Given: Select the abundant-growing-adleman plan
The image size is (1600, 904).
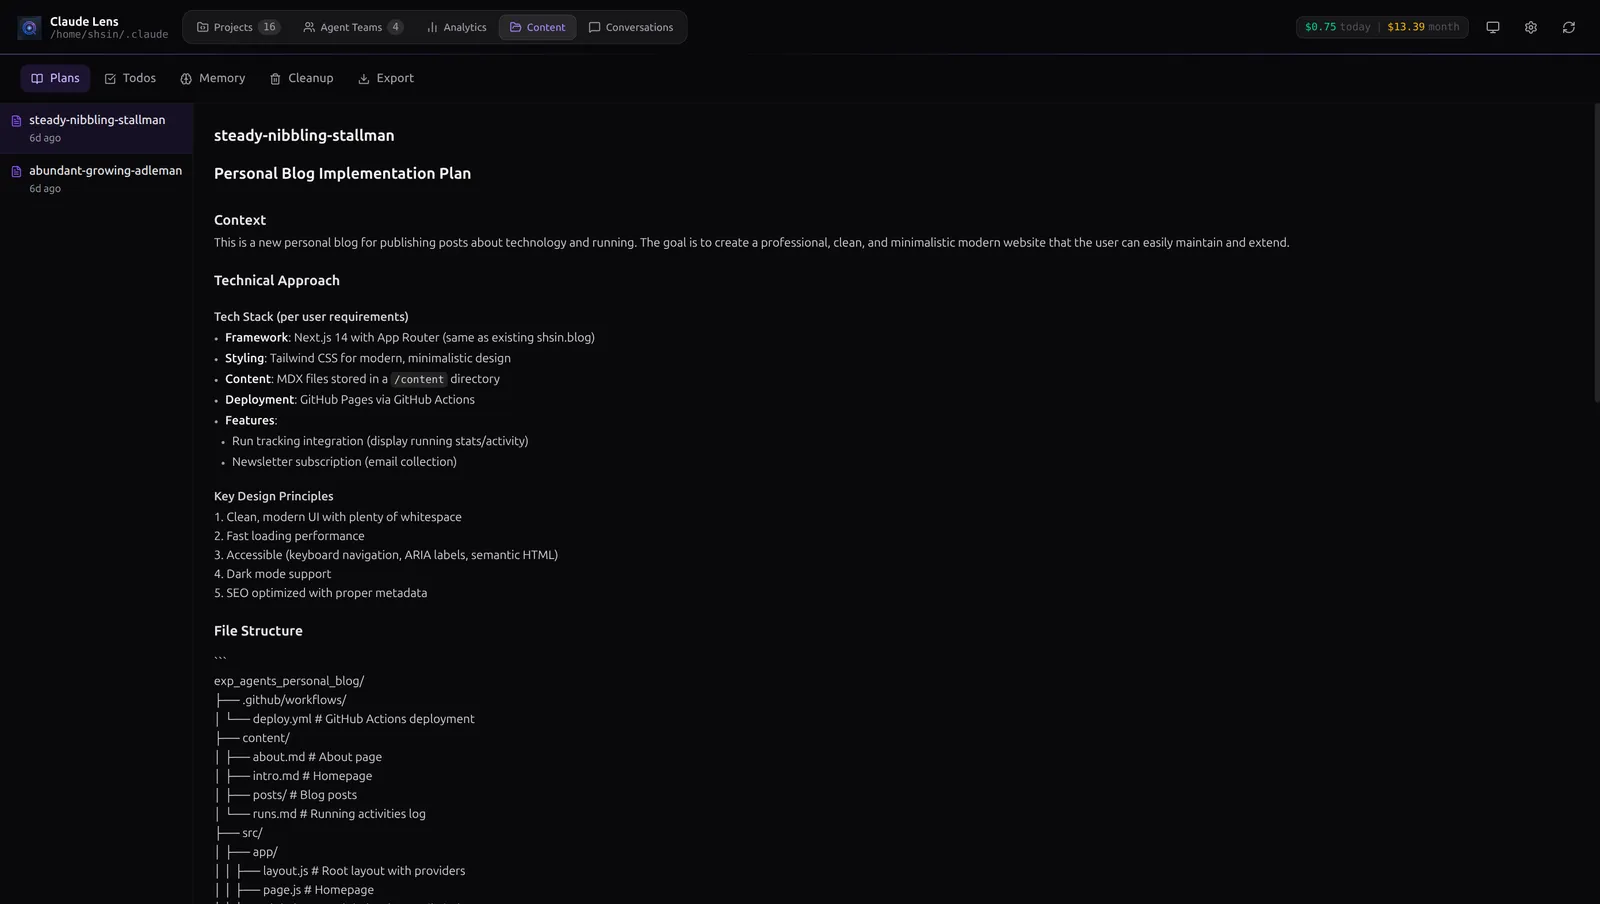Looking at the screenshot, I should coord(105,178).
